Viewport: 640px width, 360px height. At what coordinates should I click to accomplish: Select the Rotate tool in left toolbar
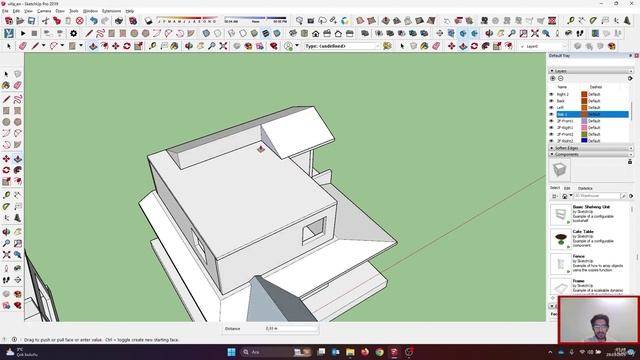(x=6, y=170)
